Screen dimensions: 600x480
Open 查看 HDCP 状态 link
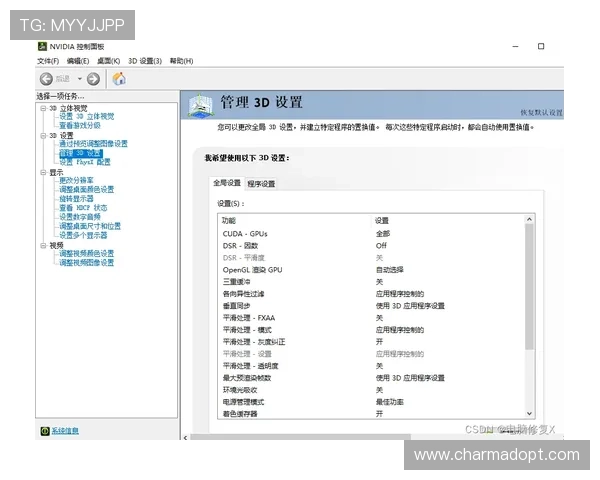(83, 208)
